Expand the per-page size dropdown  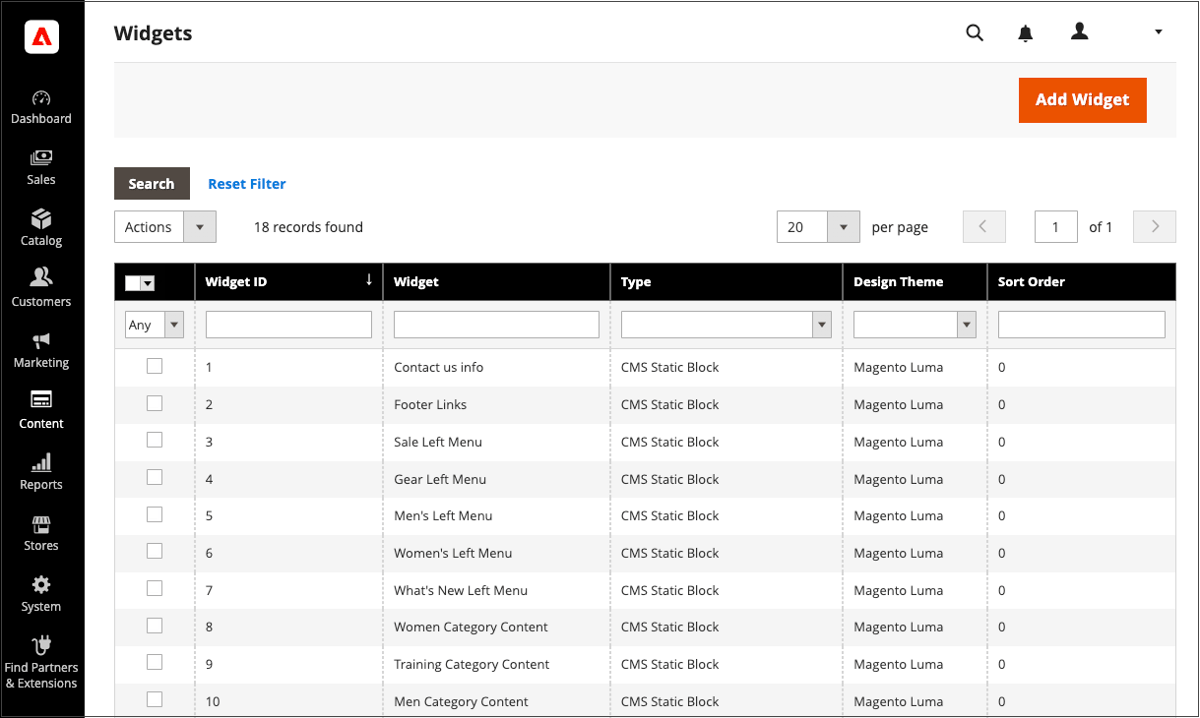pos(843,226)
